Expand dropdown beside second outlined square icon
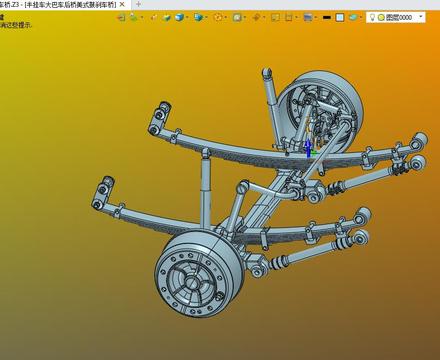This screenshot has height=360, width=440. pos(297,17)
